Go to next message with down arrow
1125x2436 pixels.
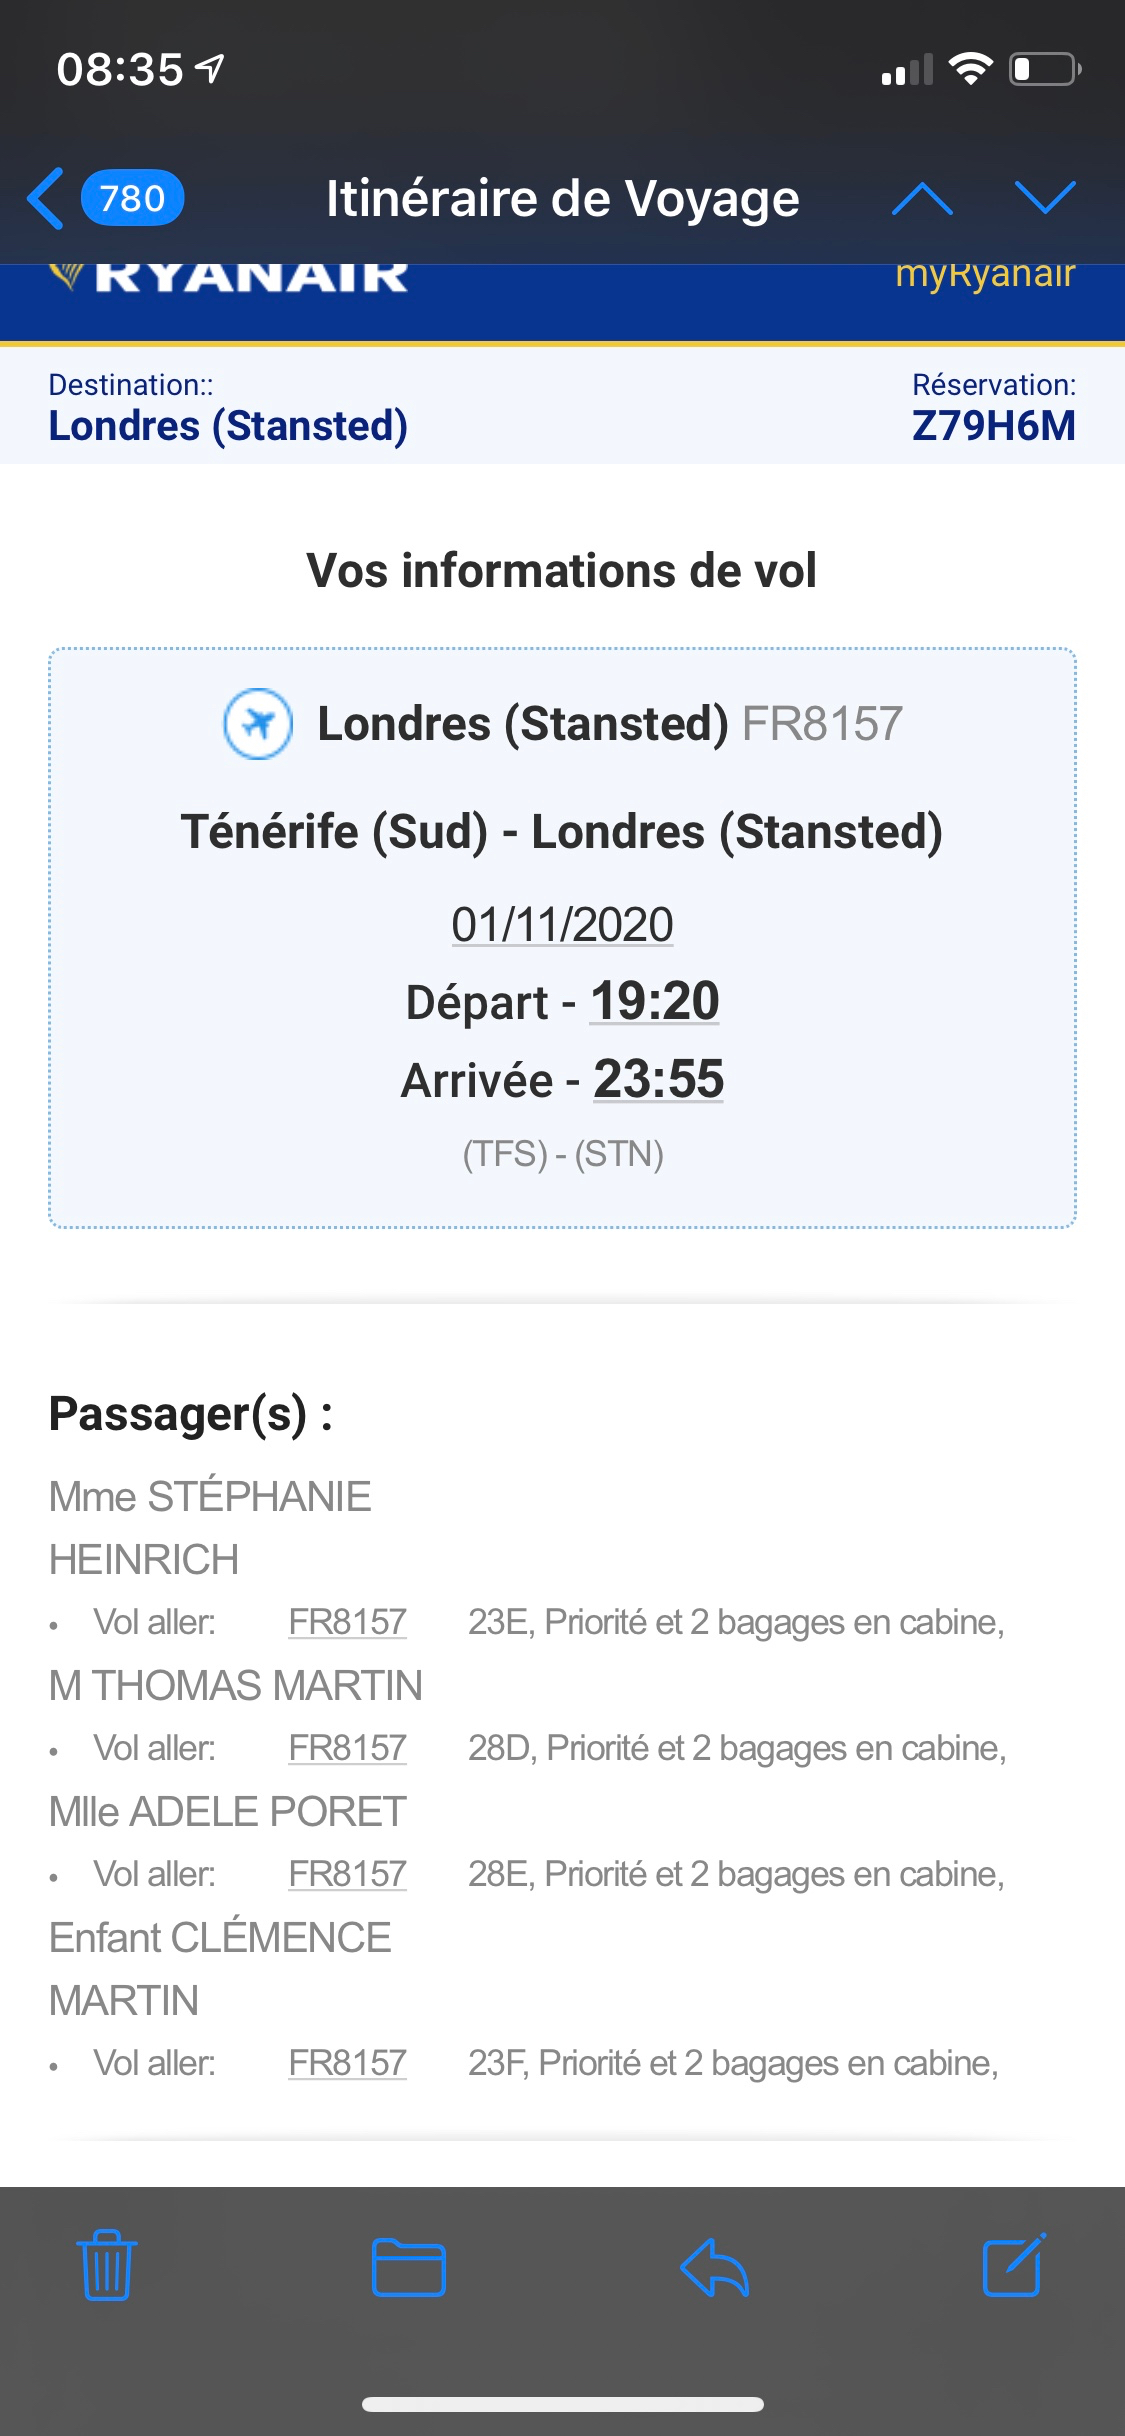point(1045,198)
